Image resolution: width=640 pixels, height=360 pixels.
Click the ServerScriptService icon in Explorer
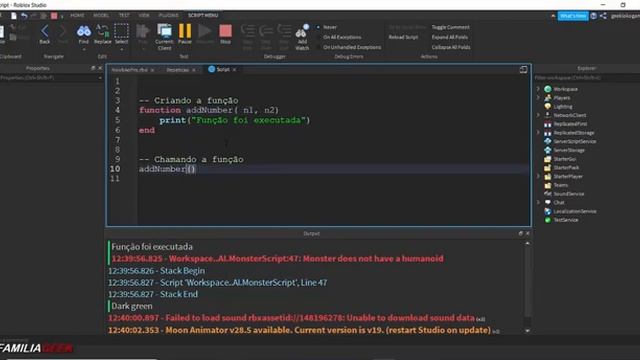548,141
